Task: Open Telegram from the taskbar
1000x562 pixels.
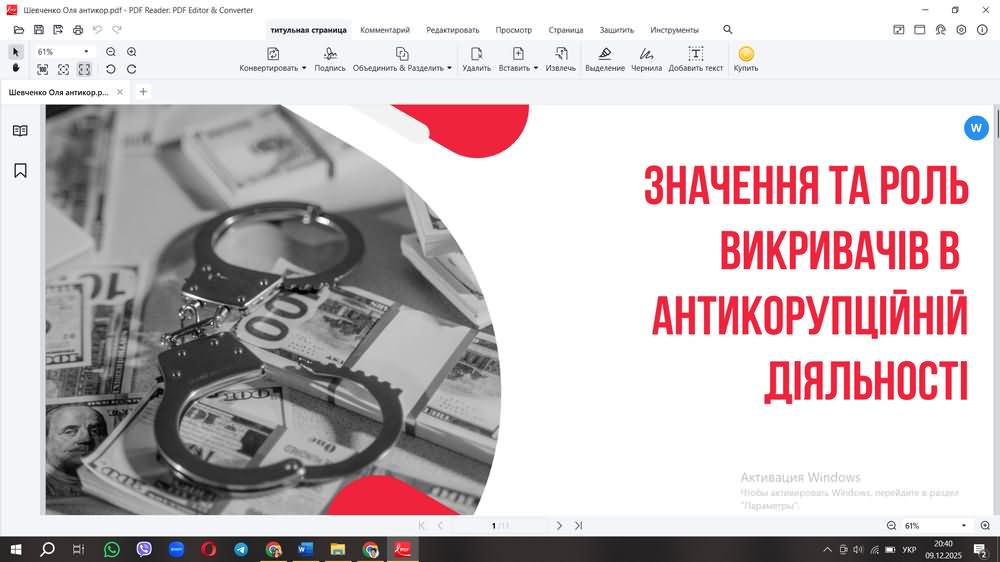Action: coord(240,549)
